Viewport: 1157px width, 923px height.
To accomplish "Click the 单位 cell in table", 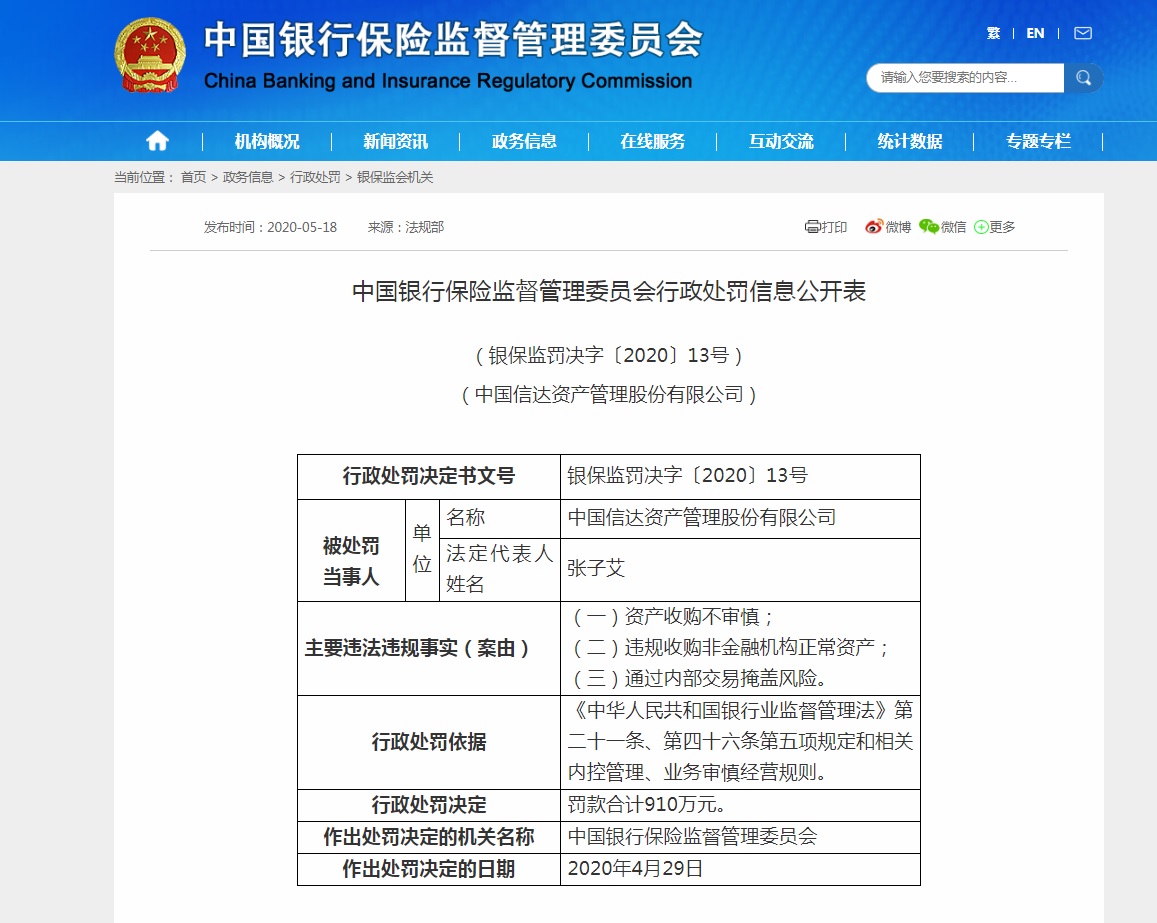I will point(422,549).
